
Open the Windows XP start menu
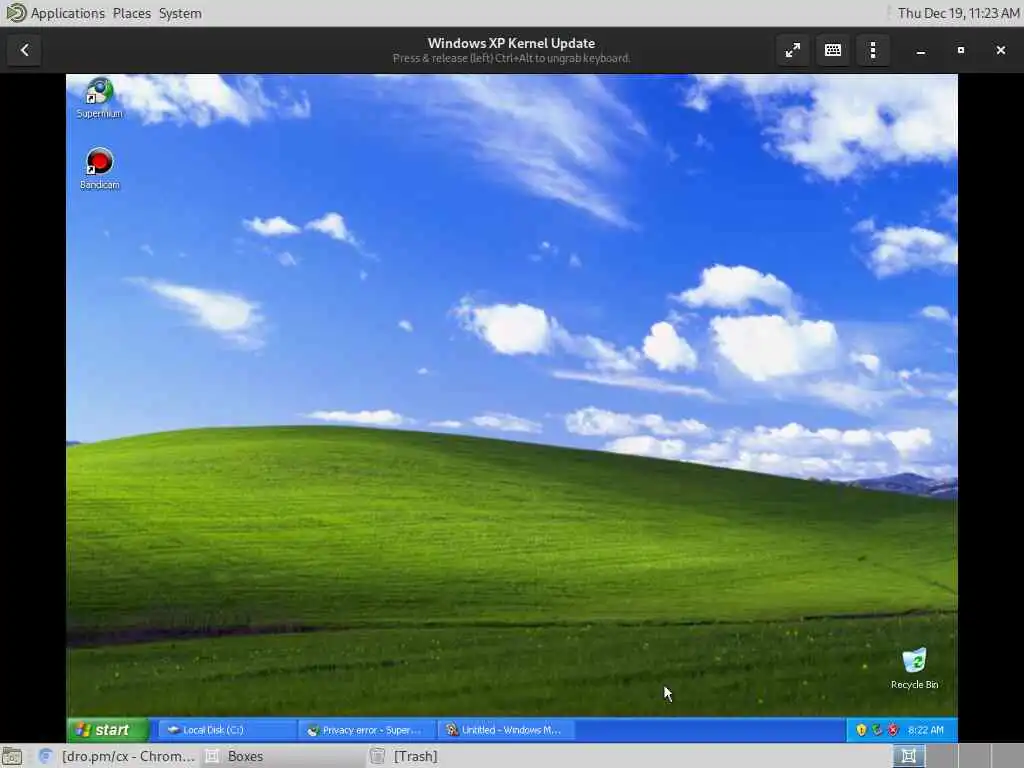pos(108,729)
